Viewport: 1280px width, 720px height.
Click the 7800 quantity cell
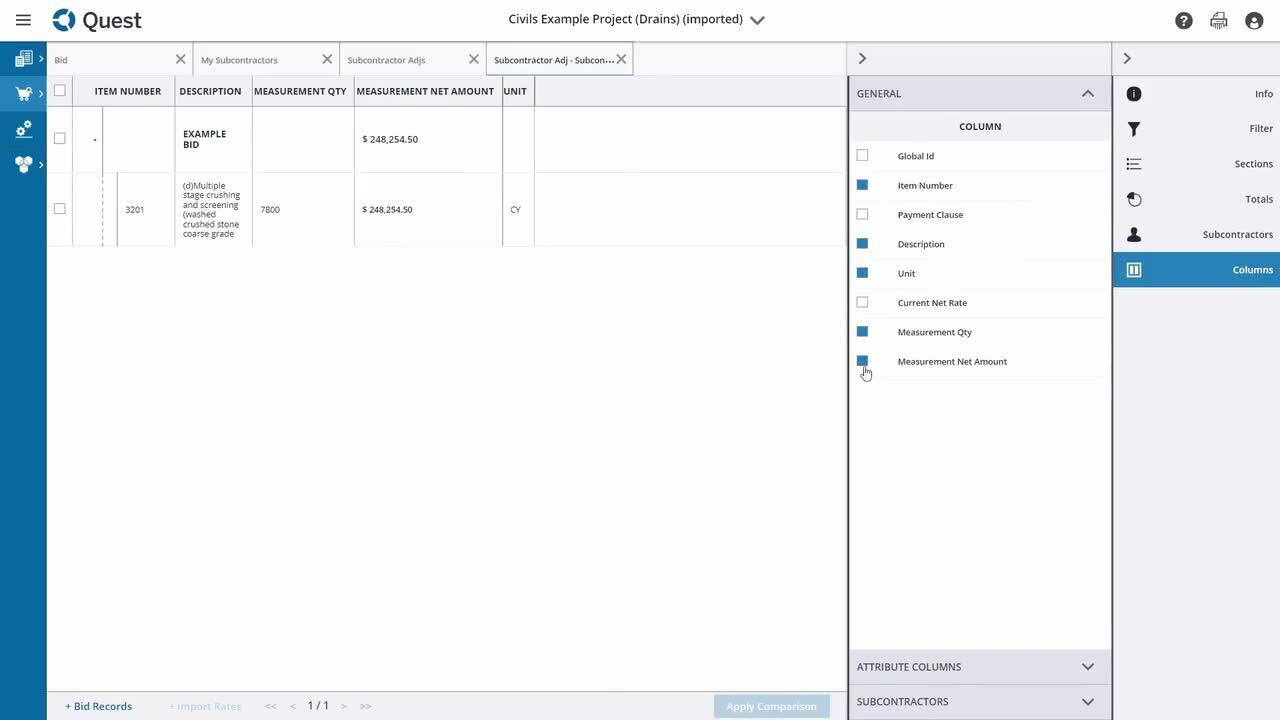[x=302, y=210]
